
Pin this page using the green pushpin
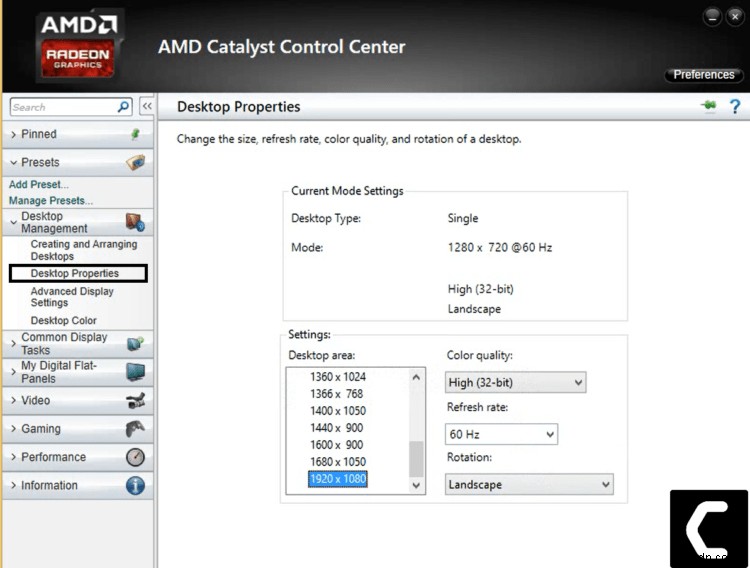709,105
